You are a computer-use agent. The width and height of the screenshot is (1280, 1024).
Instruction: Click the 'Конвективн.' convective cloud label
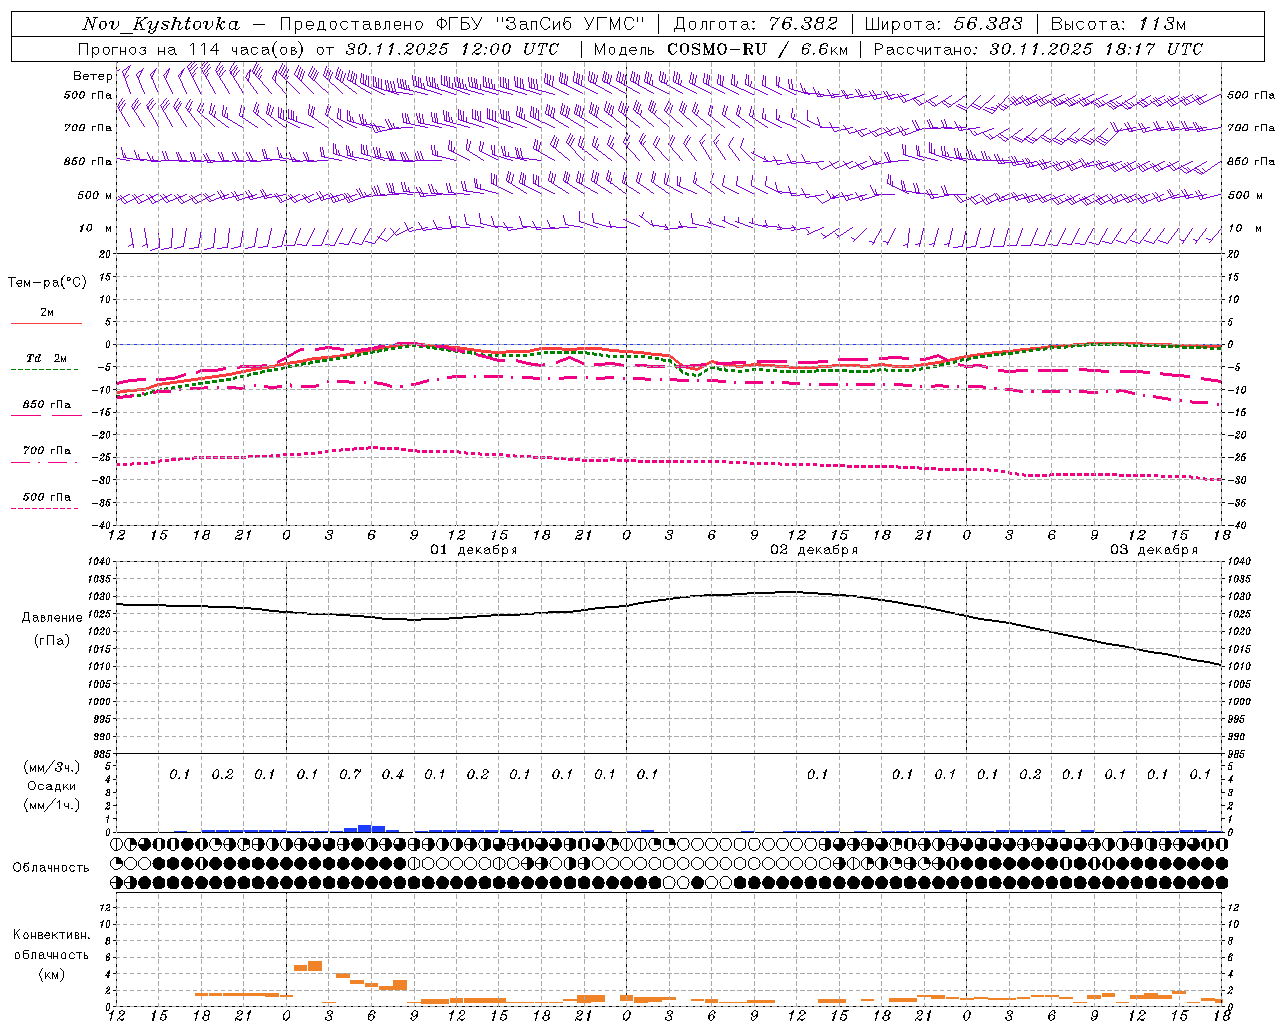(52, 935)
